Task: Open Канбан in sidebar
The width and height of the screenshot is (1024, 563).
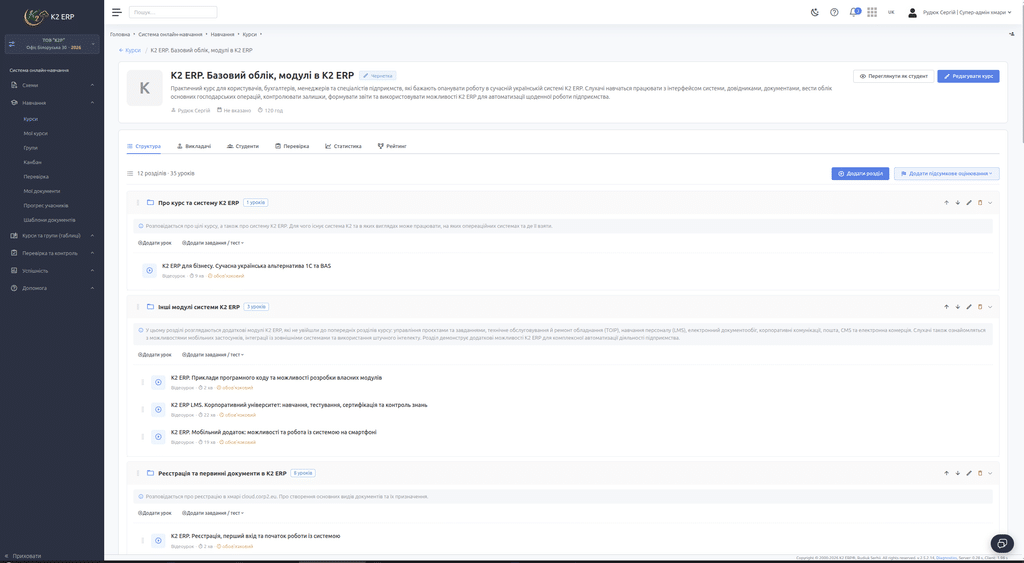Action: tap(32, 162)
